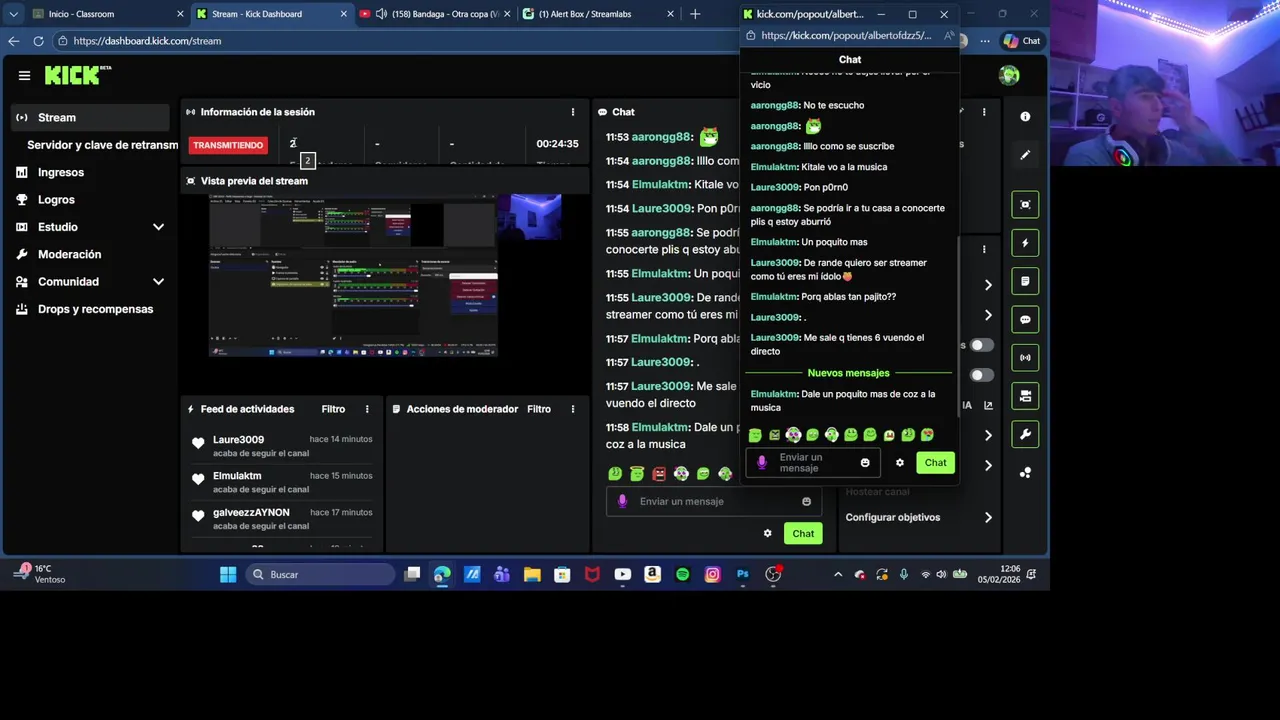Select the red angry emote in dashboard chat
The height and width of the screenshot is (720, 1280).
pyautogui.click(x=659, y=474)
